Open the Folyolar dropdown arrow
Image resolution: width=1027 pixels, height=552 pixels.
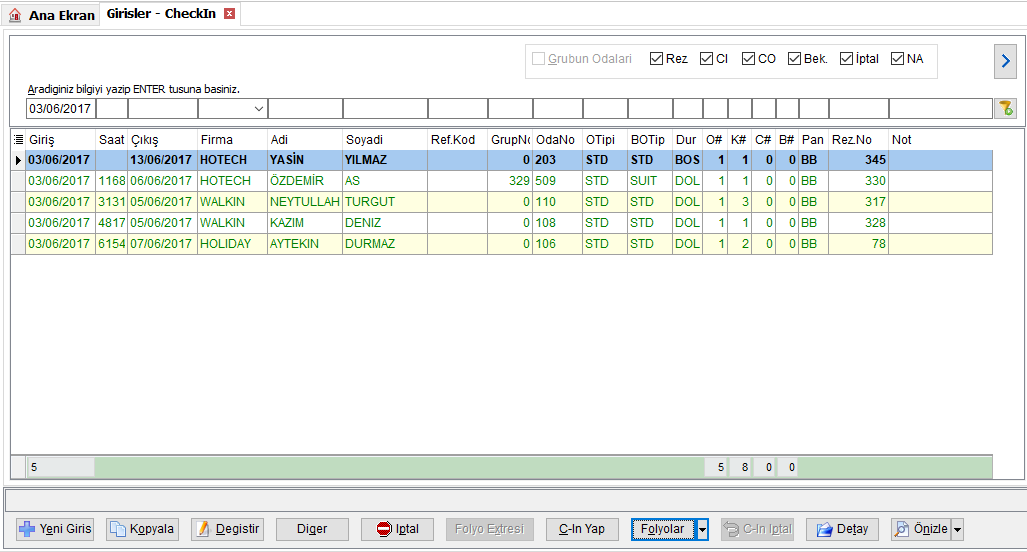point(702,529)
